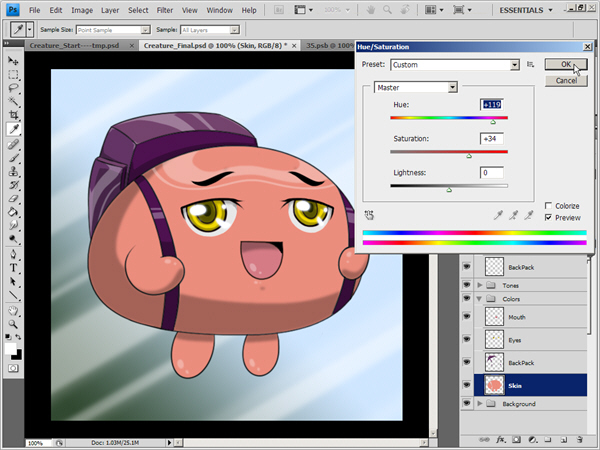
Task: Uncheck the Preview checkbox
Action: tap(548, 217)
